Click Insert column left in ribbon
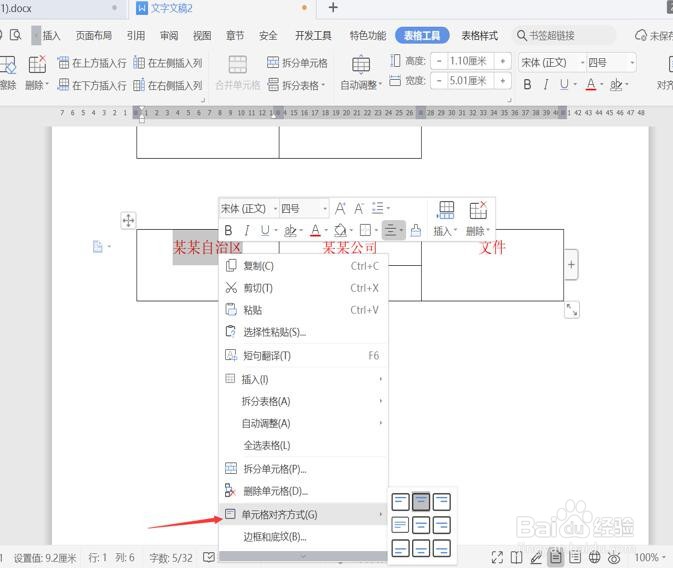This screenshot has height=572, width=673. [x=167, y=63]
